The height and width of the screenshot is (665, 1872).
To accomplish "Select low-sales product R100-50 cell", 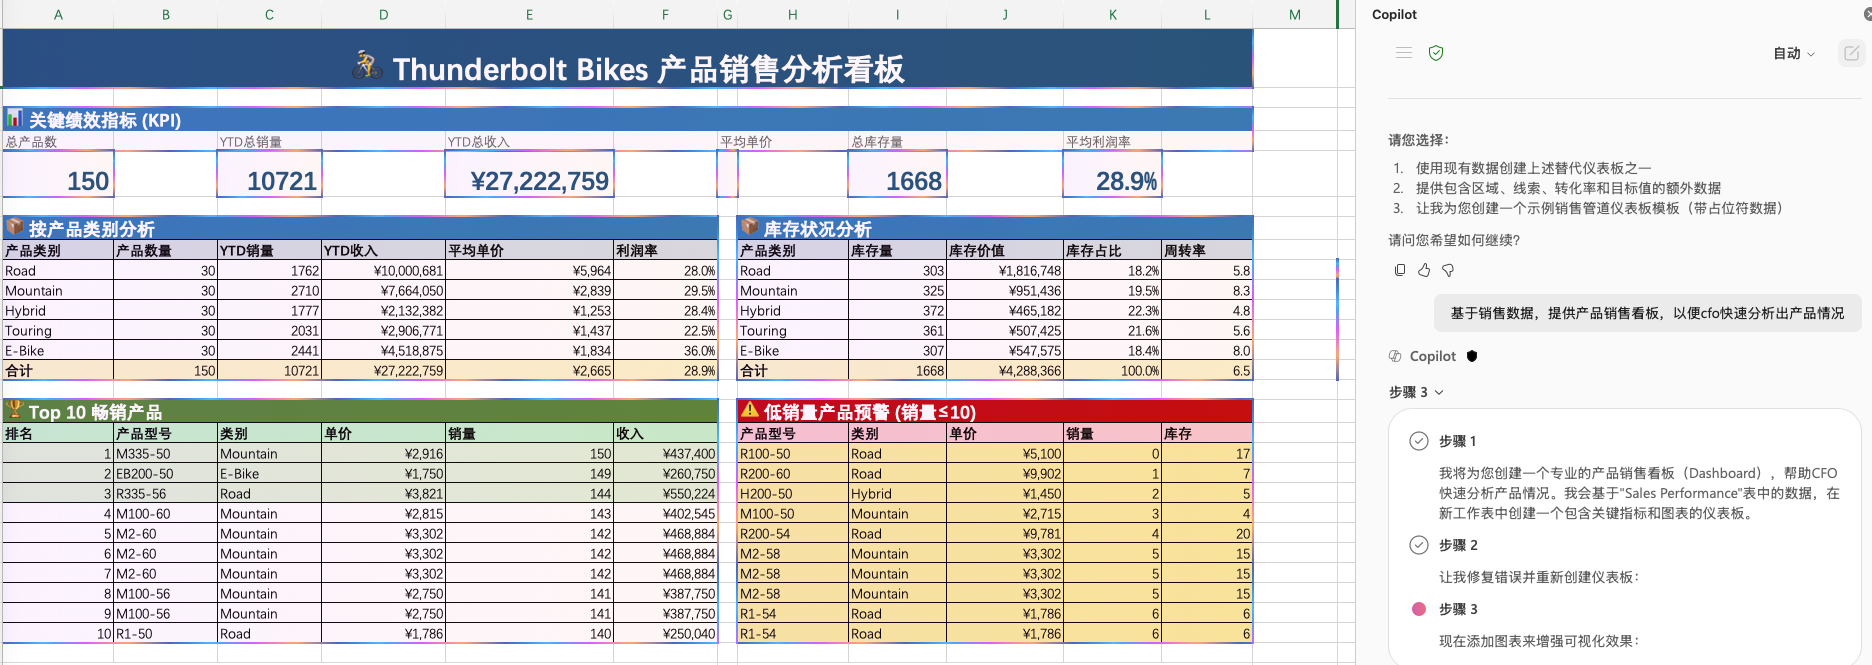I will [793, 454].
